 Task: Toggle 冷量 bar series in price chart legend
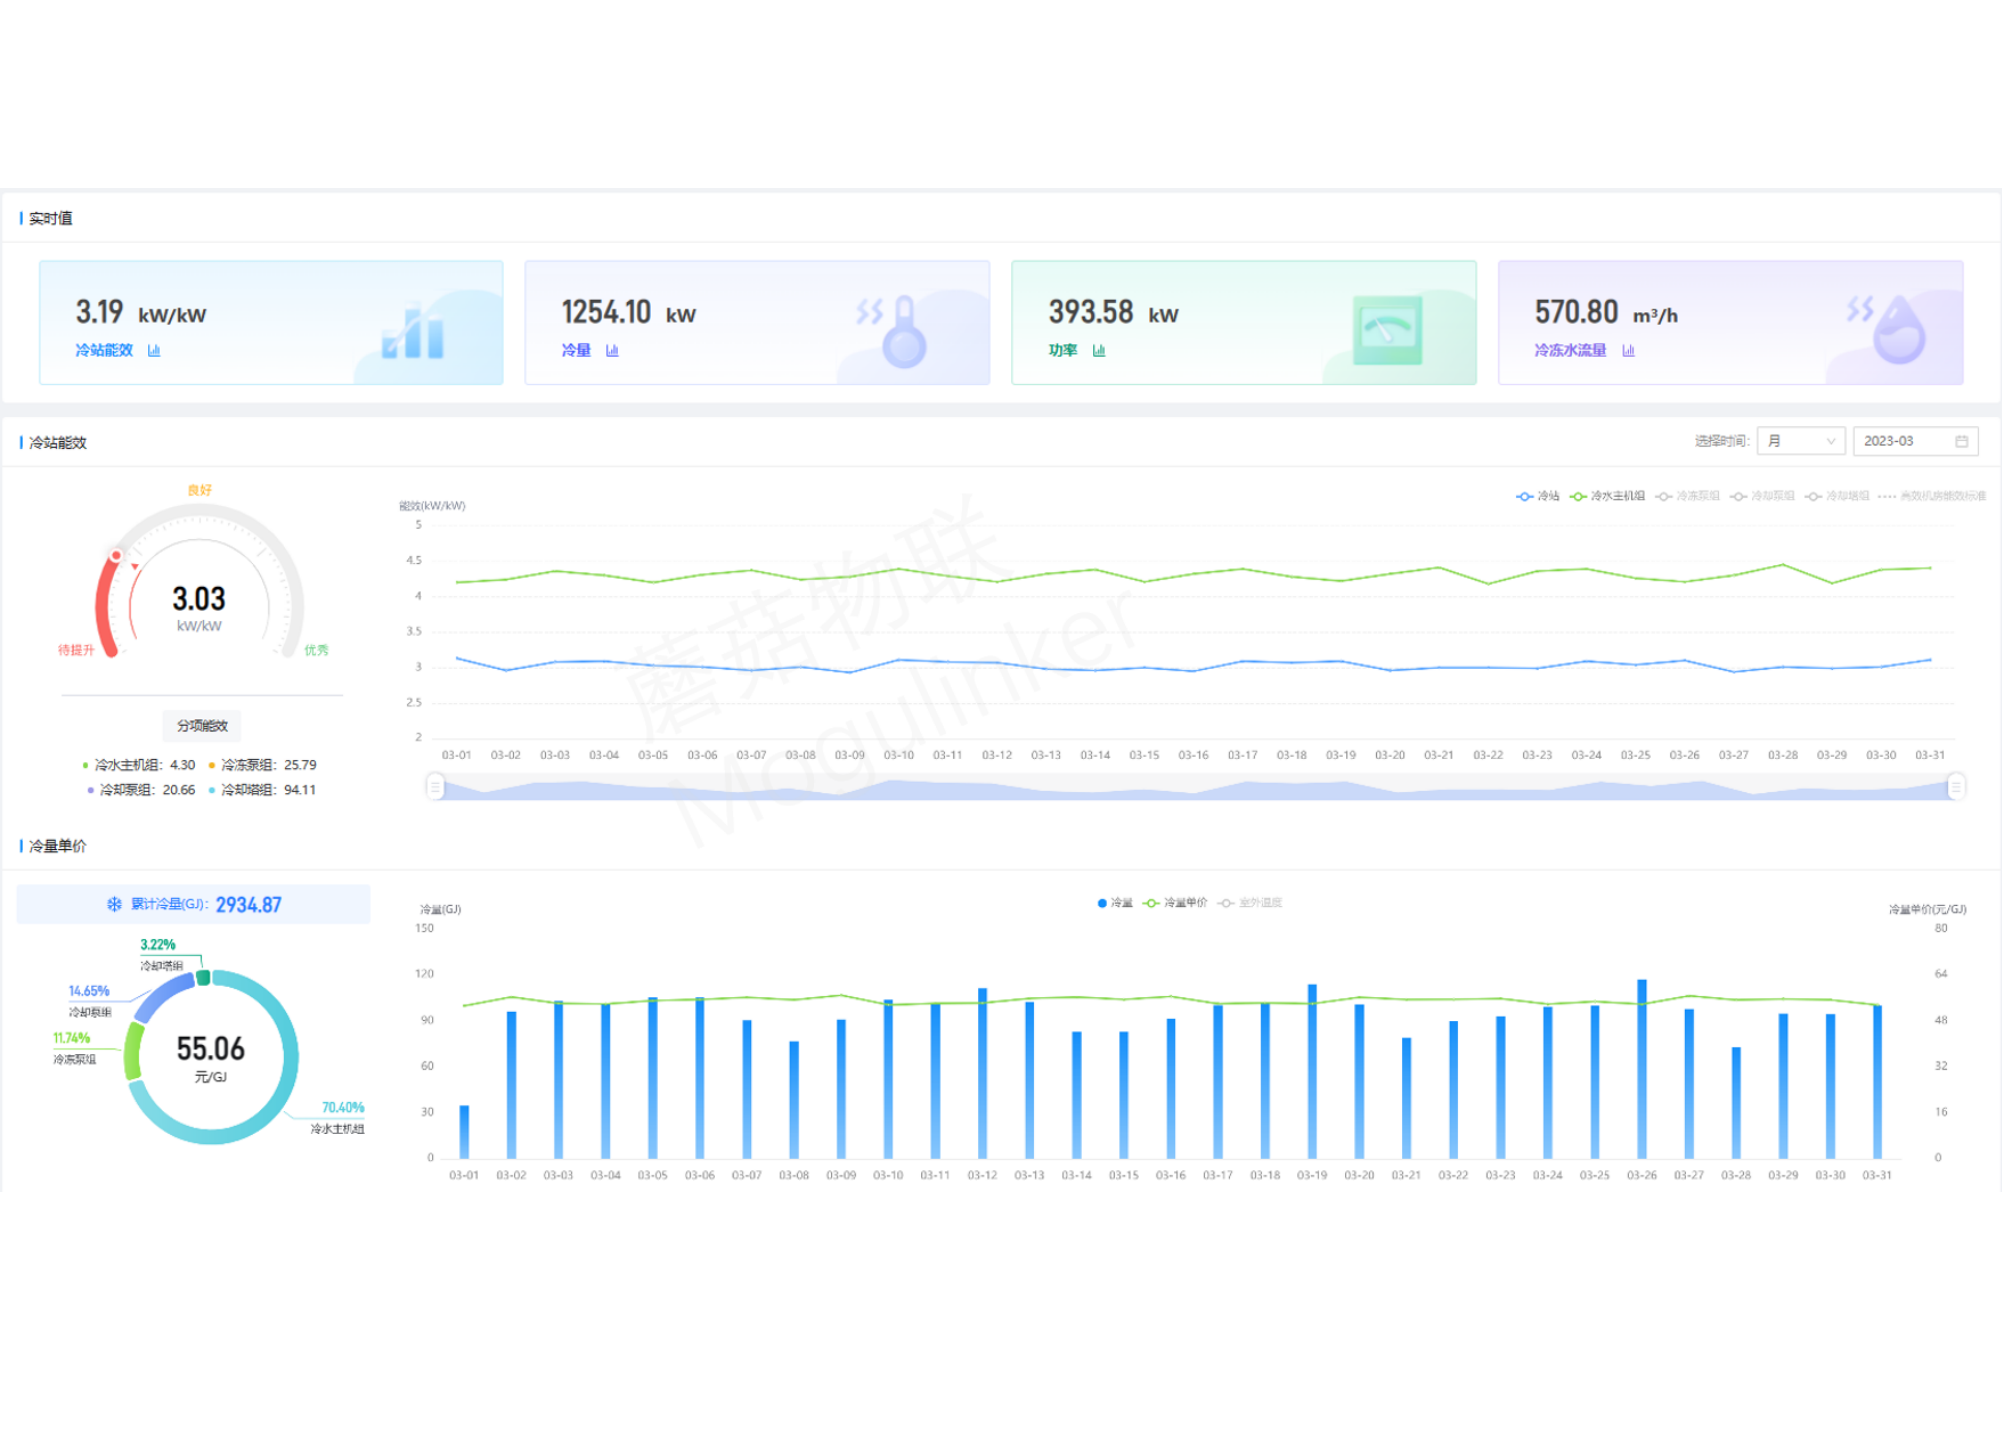[1115, 903]
